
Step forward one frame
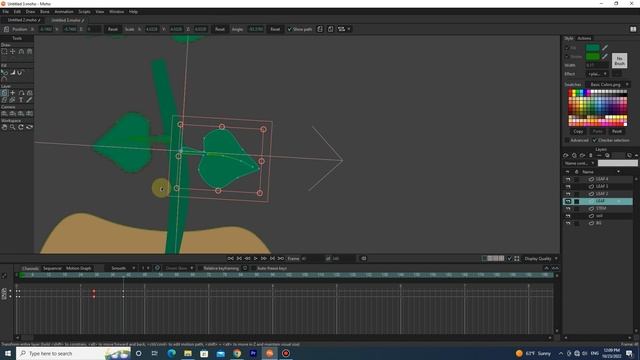264,258
